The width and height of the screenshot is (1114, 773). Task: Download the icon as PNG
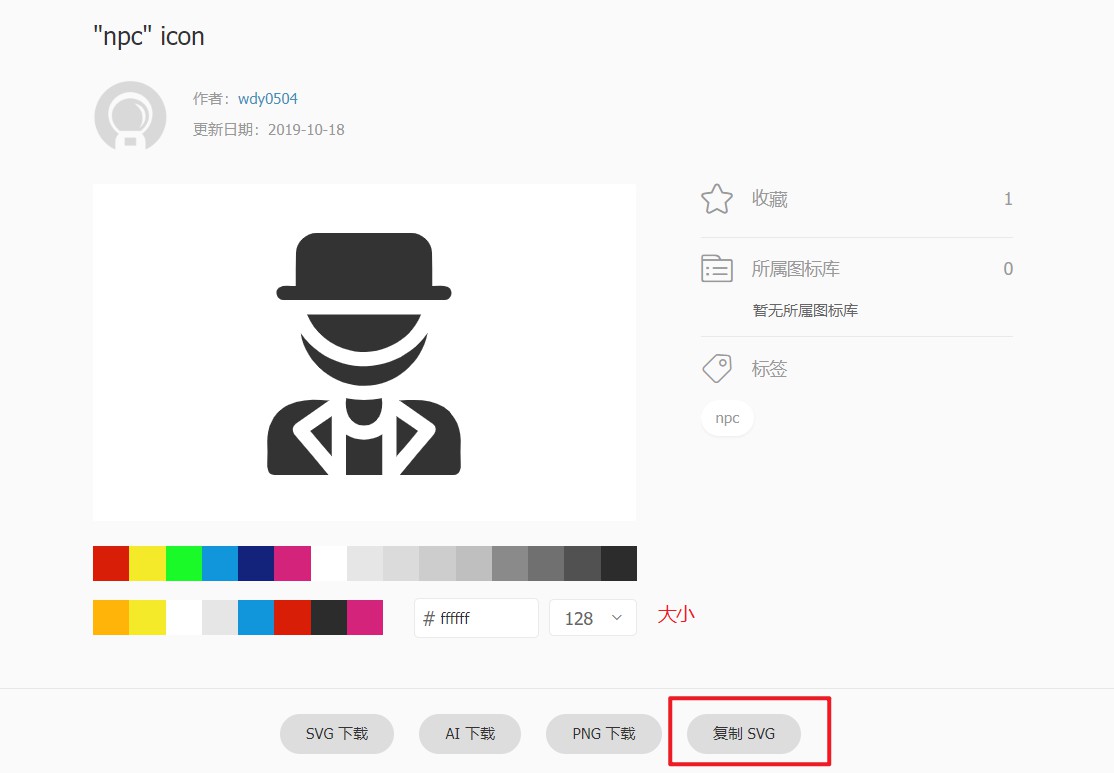tap(604, 734)
